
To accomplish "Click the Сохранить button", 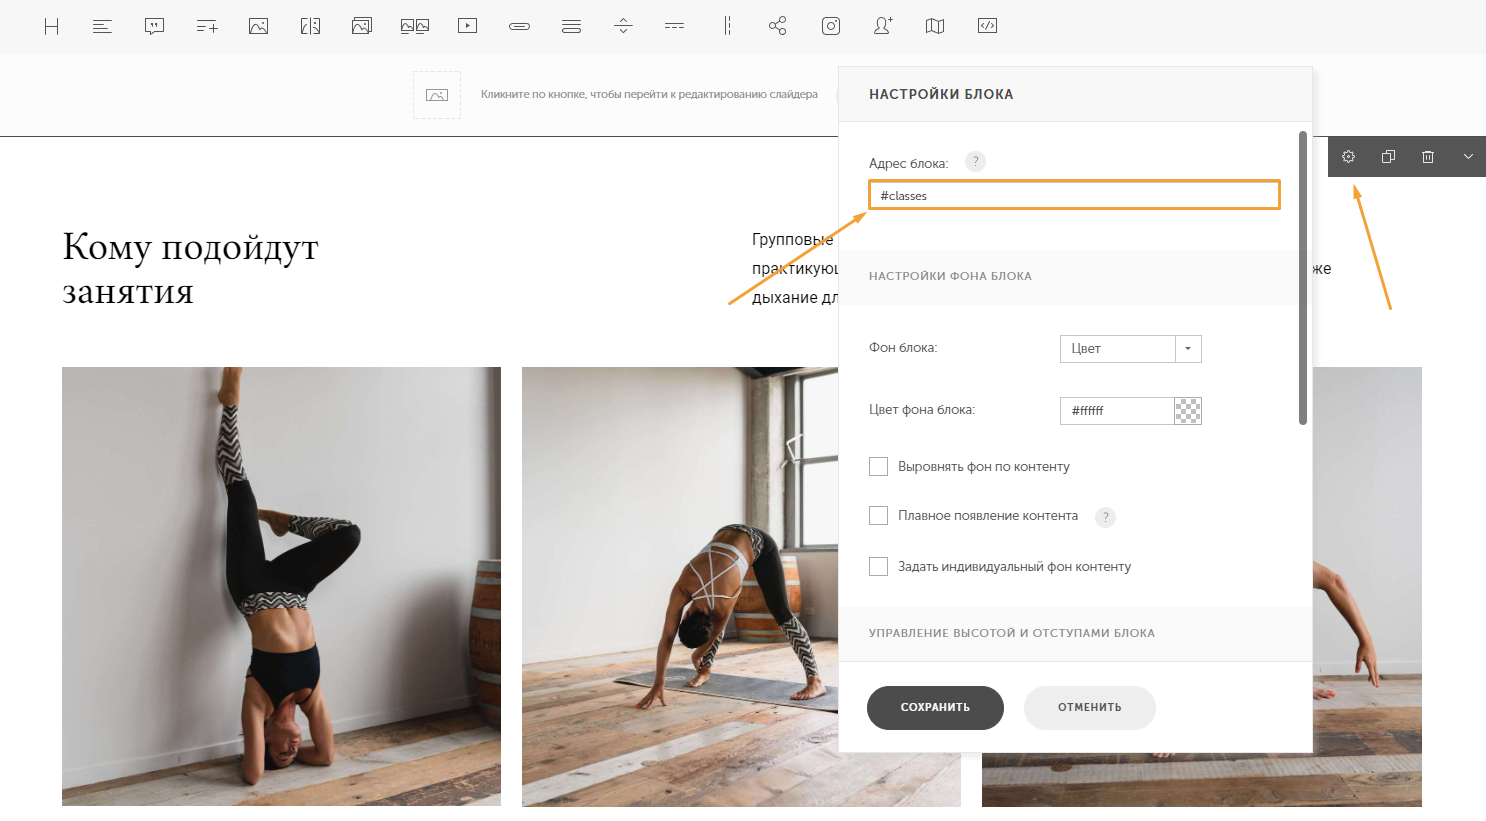I will coord(935,707).
